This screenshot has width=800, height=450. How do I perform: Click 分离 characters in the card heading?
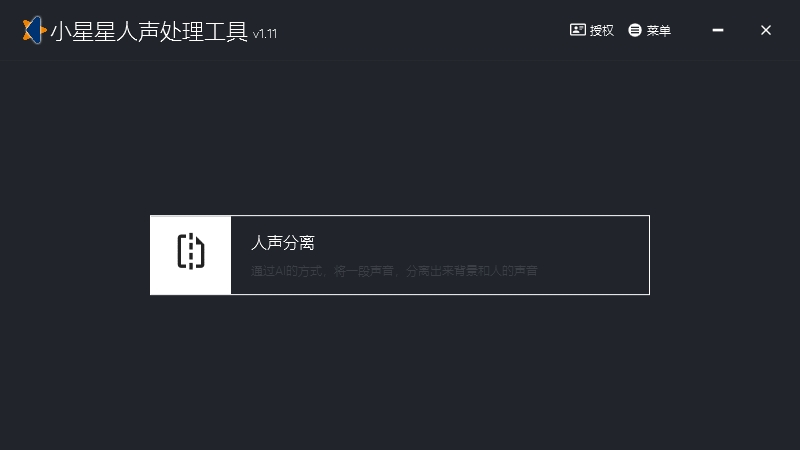click(298, 242)
